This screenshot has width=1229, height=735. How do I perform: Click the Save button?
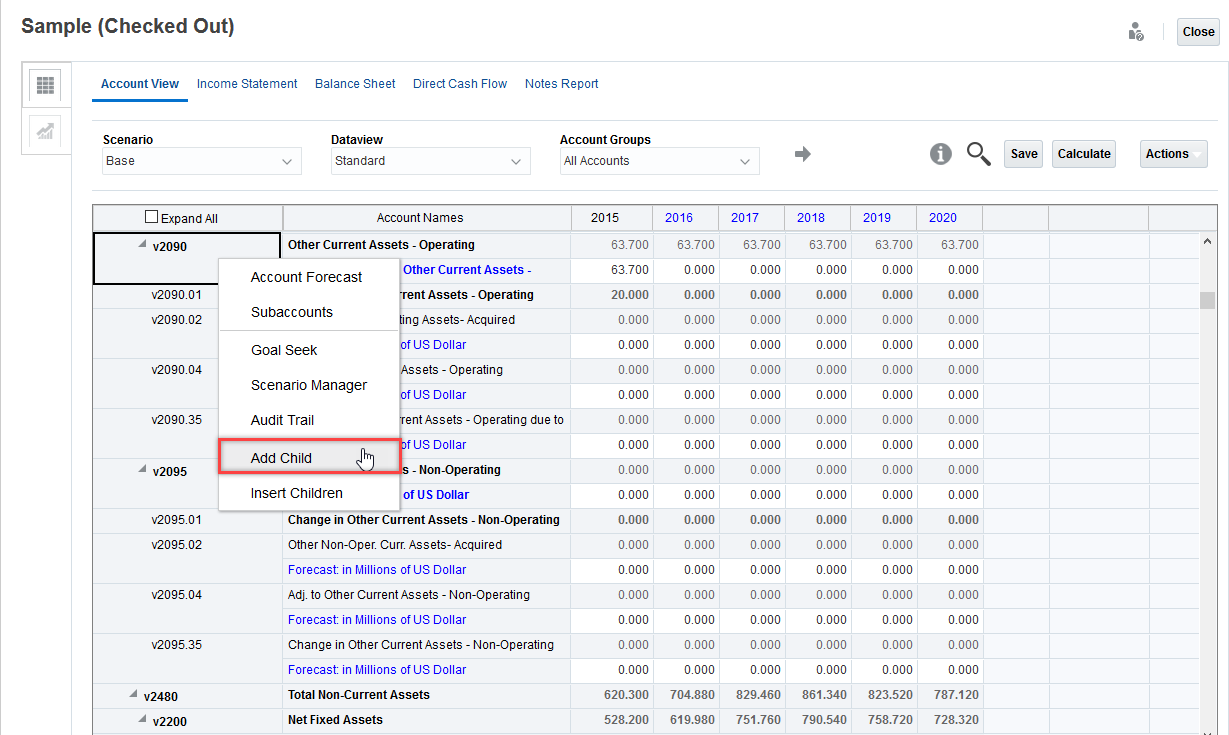coord(1023,154)
